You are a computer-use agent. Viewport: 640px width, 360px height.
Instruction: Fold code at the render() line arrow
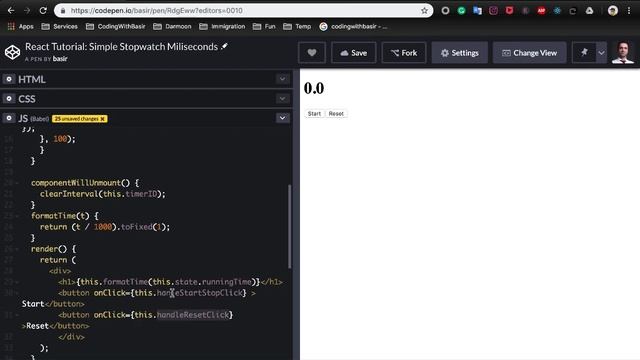(x=17, y=249)
